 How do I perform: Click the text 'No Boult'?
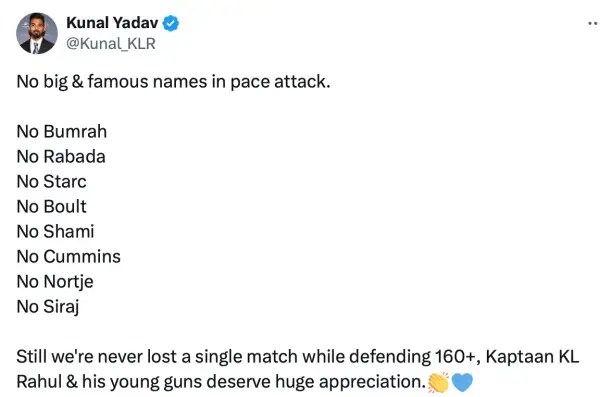pos(51,206)
